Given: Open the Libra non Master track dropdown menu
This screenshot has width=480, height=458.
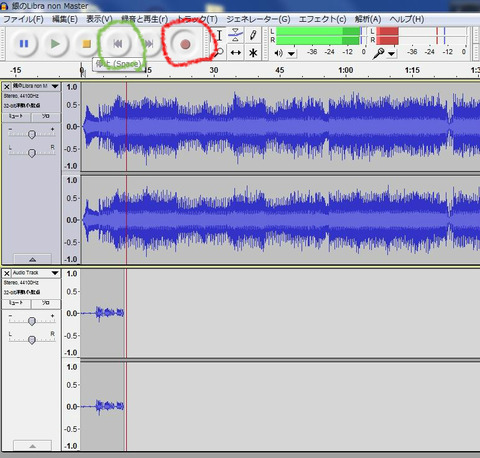Looking at the screenshot, I should click(x=55, y=86).
